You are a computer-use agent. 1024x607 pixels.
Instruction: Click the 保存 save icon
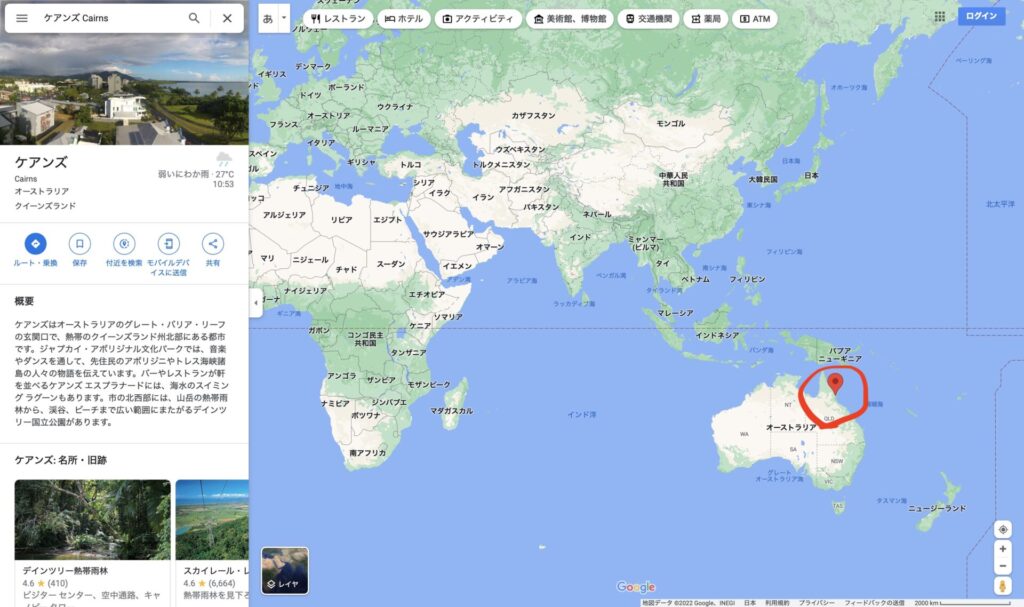click(80, 244)
